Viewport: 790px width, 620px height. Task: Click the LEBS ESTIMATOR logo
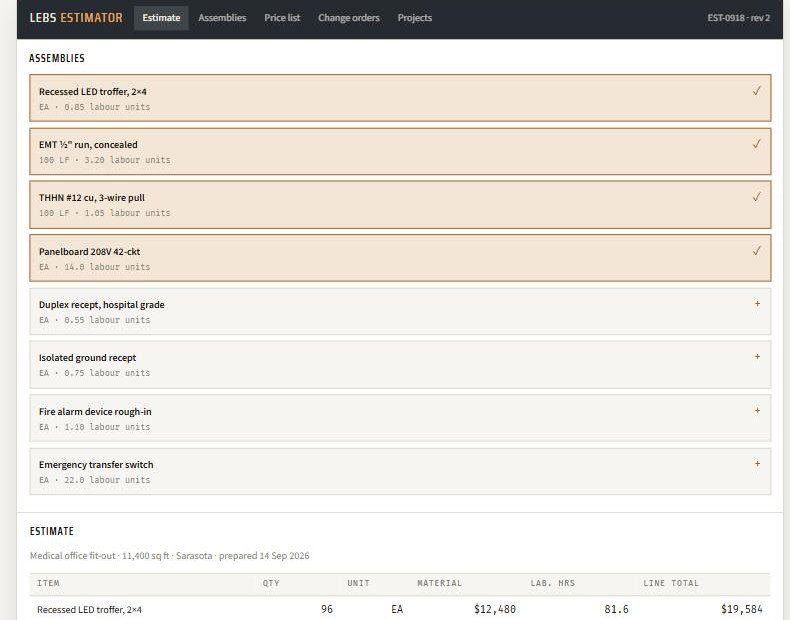click(x=76, y=18)
